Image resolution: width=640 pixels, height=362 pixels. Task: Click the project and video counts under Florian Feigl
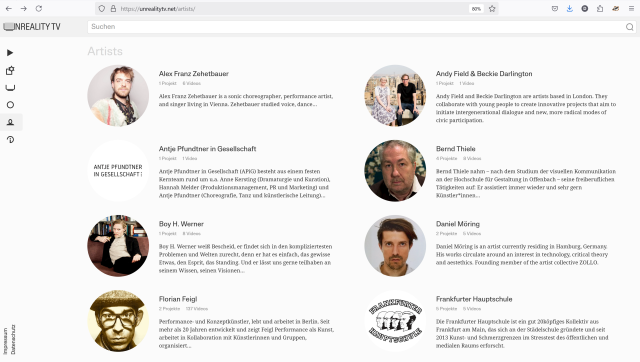(x=183, y=309)
